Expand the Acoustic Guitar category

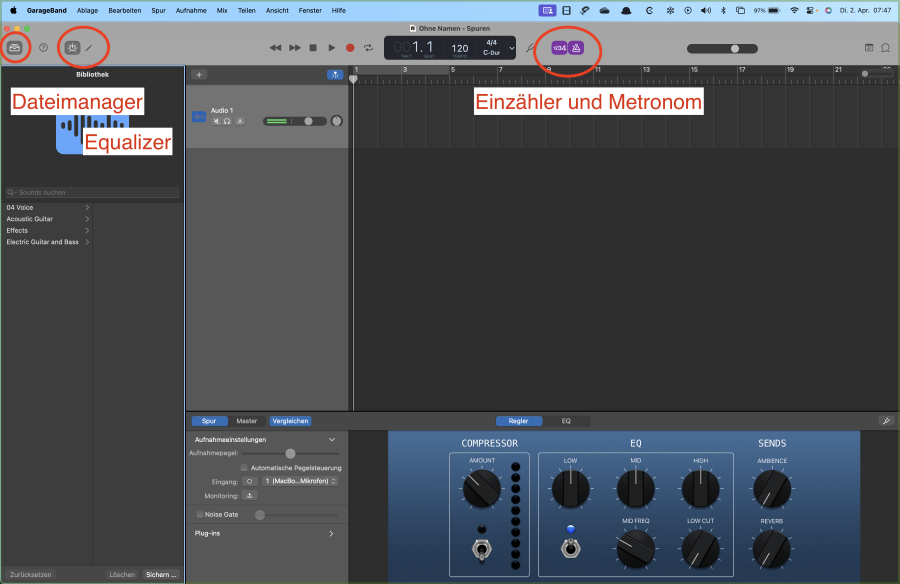pos(87,219)
